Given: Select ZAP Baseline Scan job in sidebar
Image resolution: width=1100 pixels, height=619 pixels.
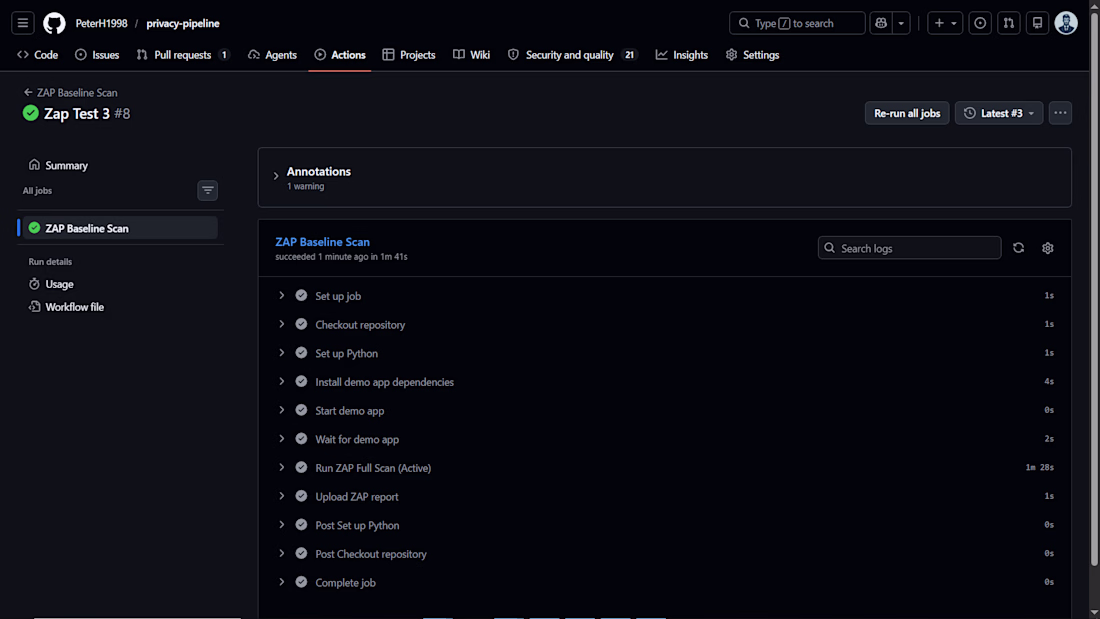Looking at the screenshot, I should (120, 228).
